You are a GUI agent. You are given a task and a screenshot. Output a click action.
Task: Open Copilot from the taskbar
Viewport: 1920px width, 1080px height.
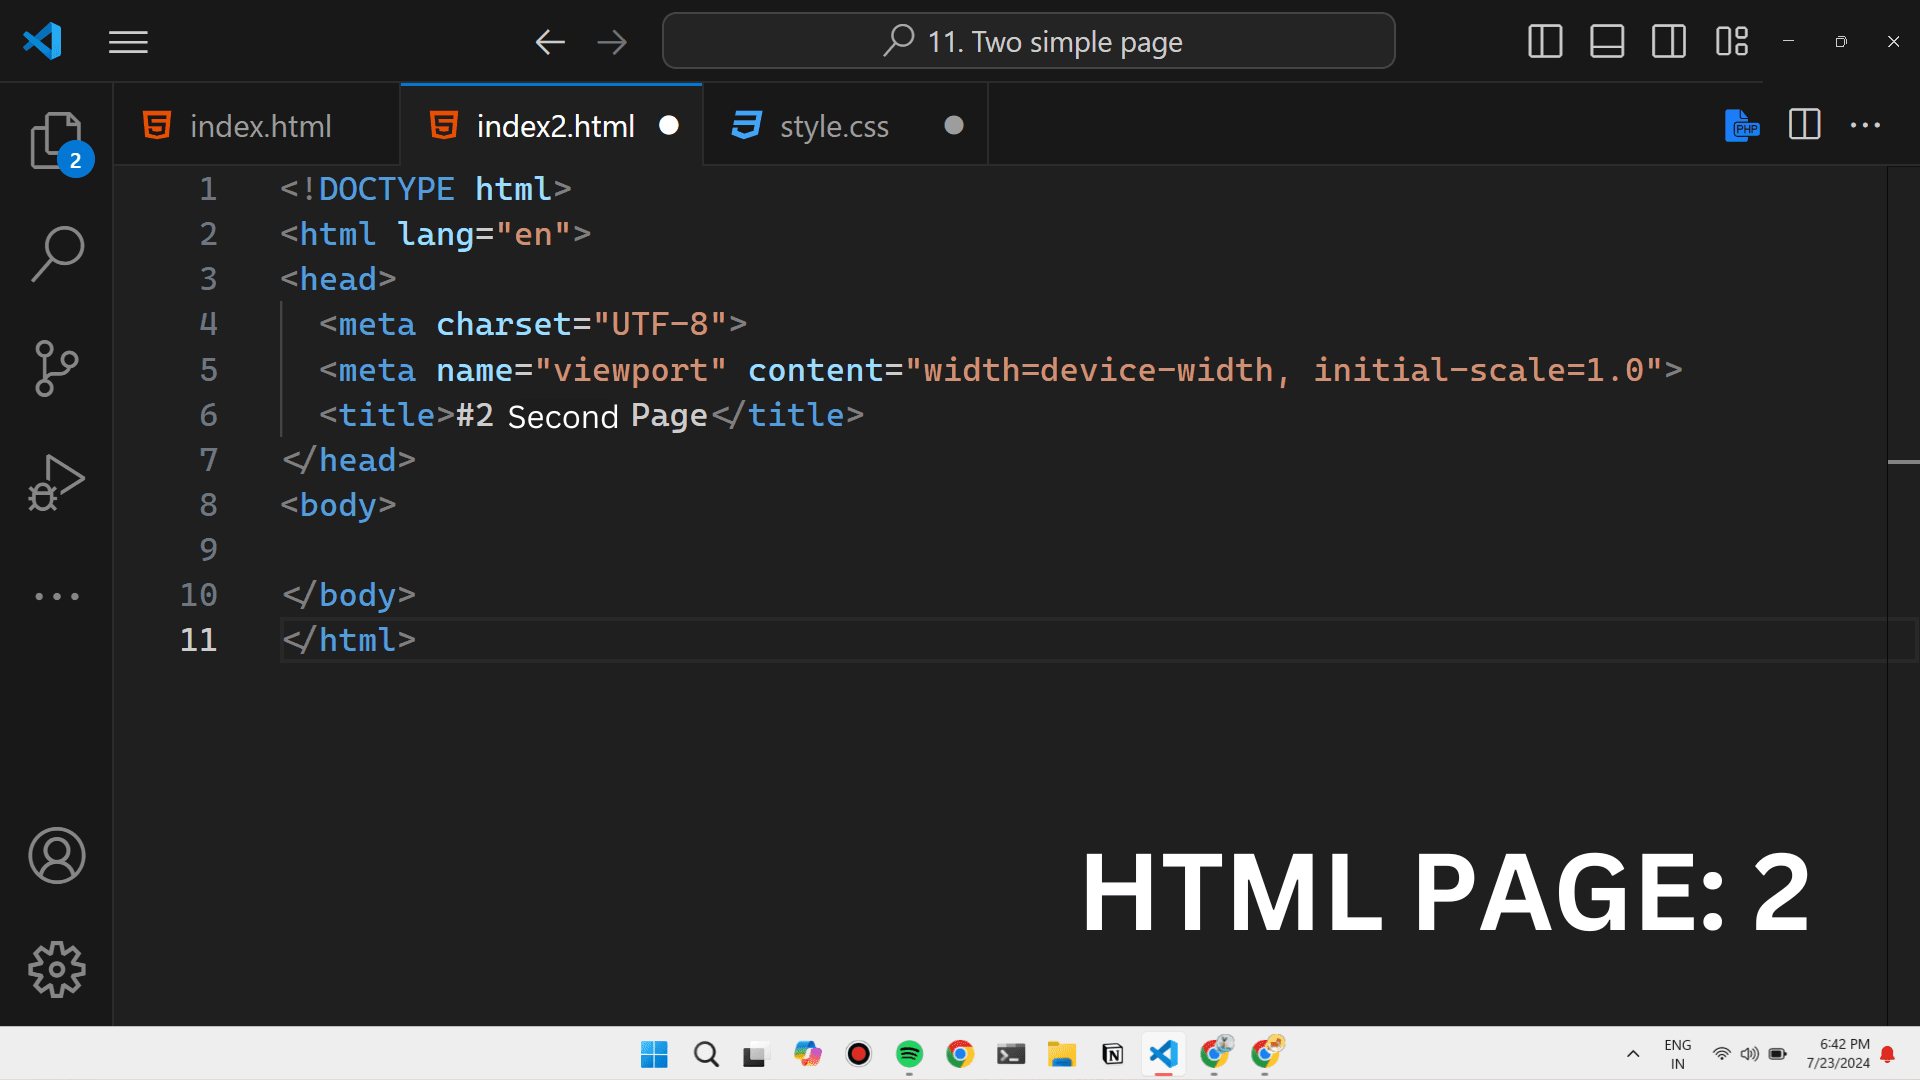click(807, 1054)
